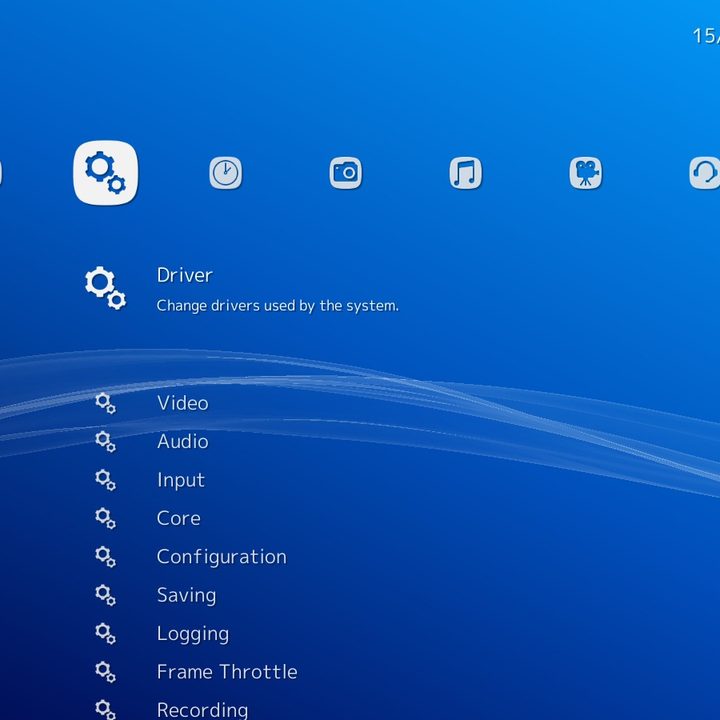Select the Settings gears tab icon

pyautogui.click(x=106, y=173)
